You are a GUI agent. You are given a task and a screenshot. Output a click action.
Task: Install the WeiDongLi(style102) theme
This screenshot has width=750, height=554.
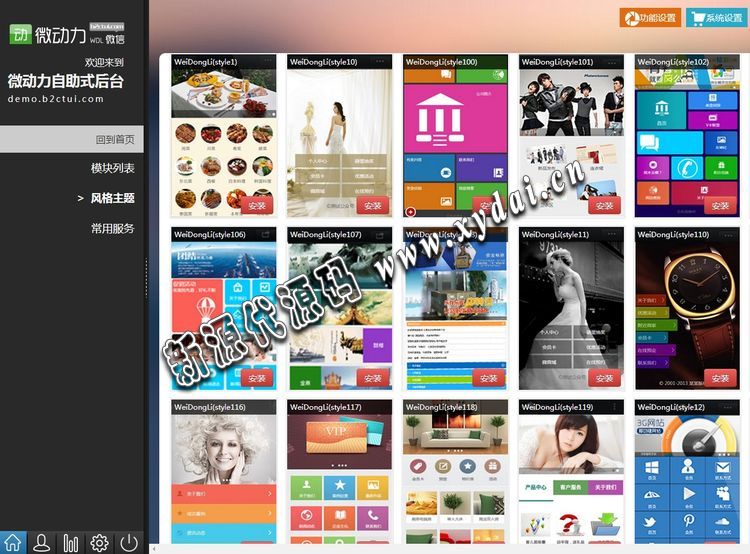tap(719, 206)
